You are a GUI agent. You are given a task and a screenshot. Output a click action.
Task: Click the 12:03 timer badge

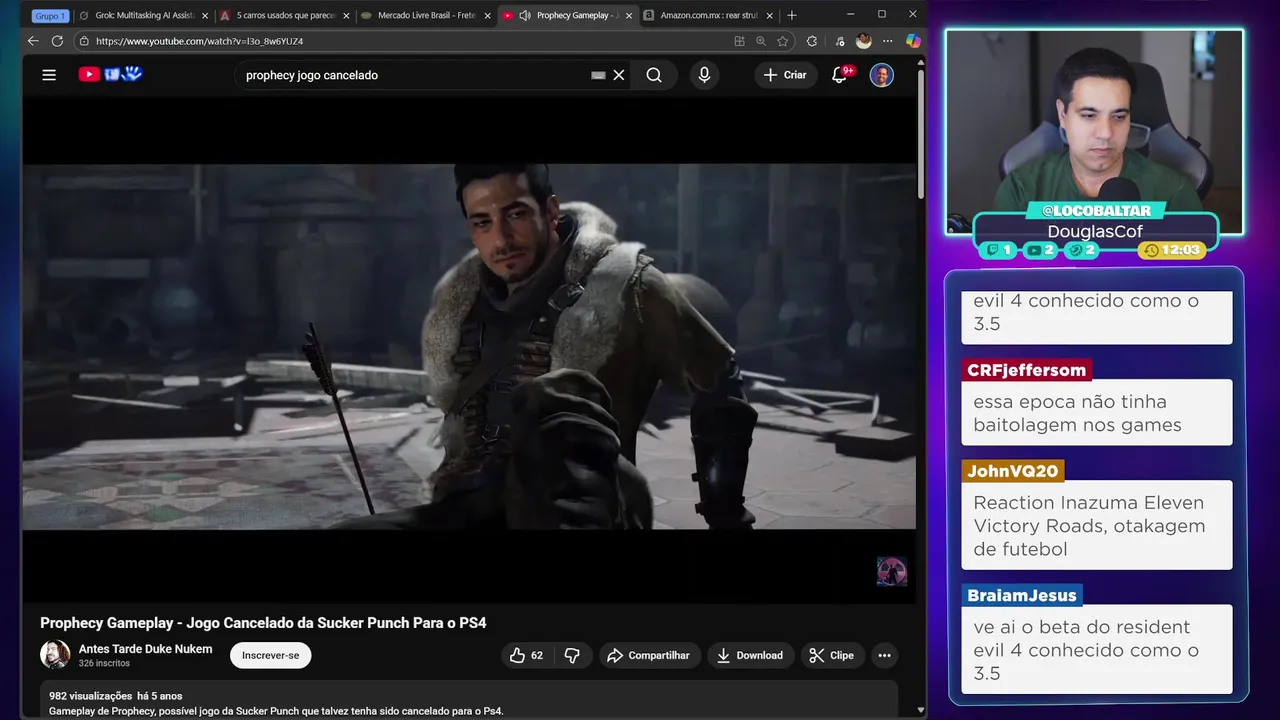tap(1172, 250)
